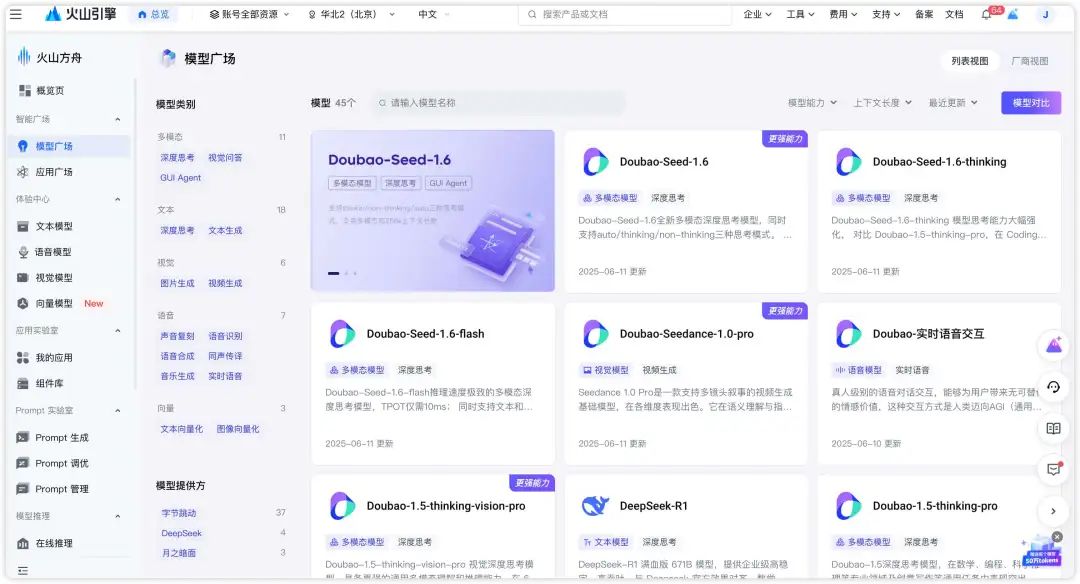1080x584 pixels.
Task: Open the 支持 top menu
Action: pyautogui.click(x=886, y=14)
